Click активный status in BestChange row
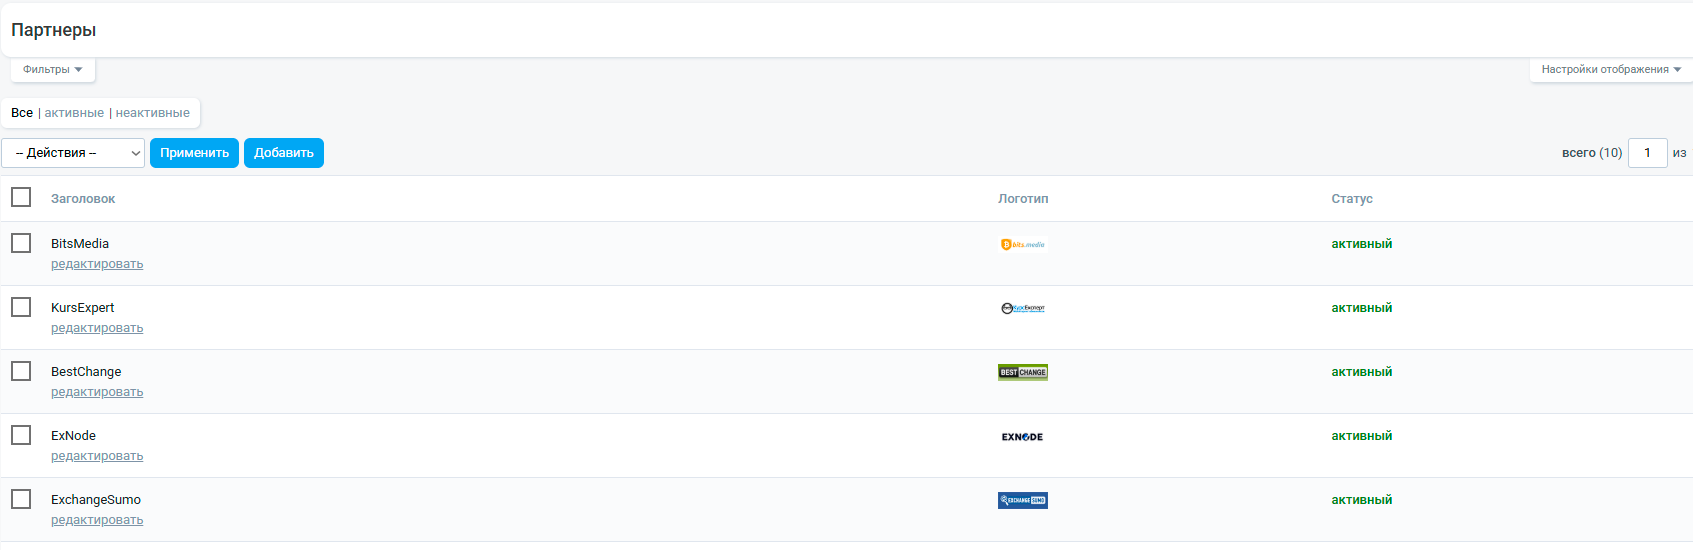Image resolution: width=1693 pixels, height=550 pixels. point(1361,372)
